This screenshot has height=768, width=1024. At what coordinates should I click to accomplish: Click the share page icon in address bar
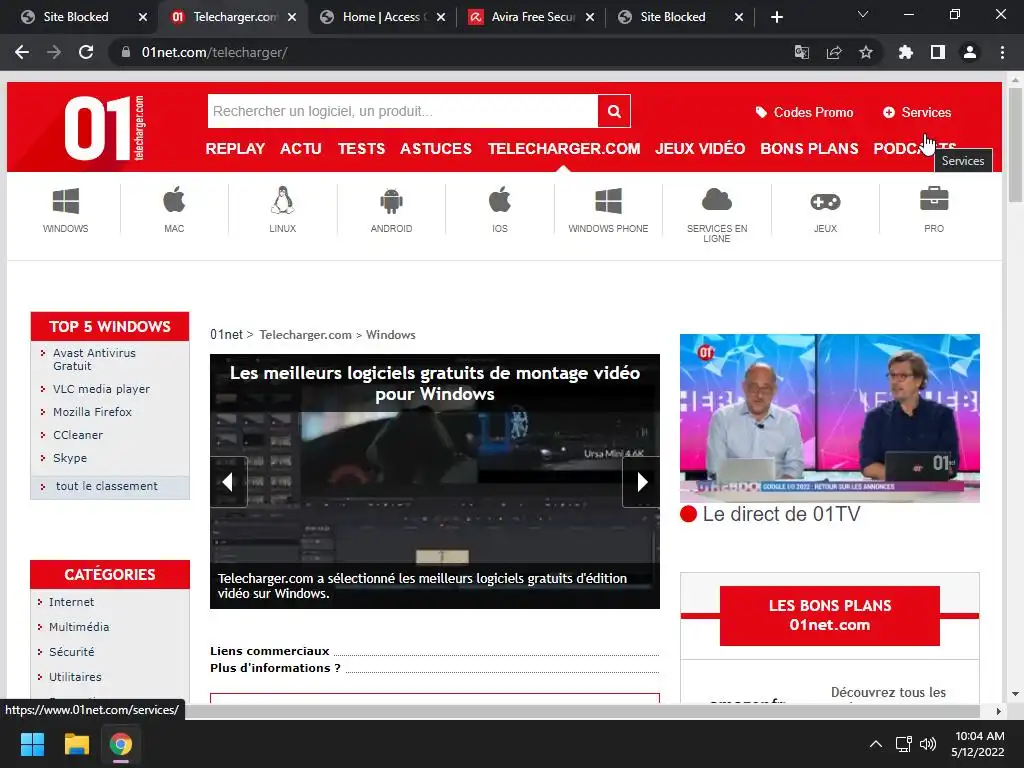(834, 52)
